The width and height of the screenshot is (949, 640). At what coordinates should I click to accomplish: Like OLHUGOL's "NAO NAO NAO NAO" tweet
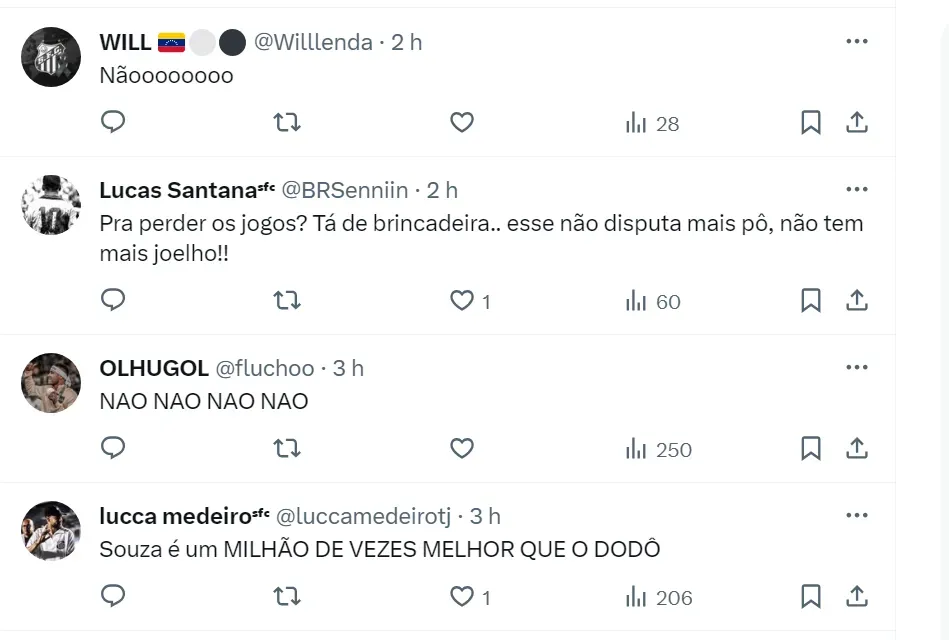pos(461,449)
